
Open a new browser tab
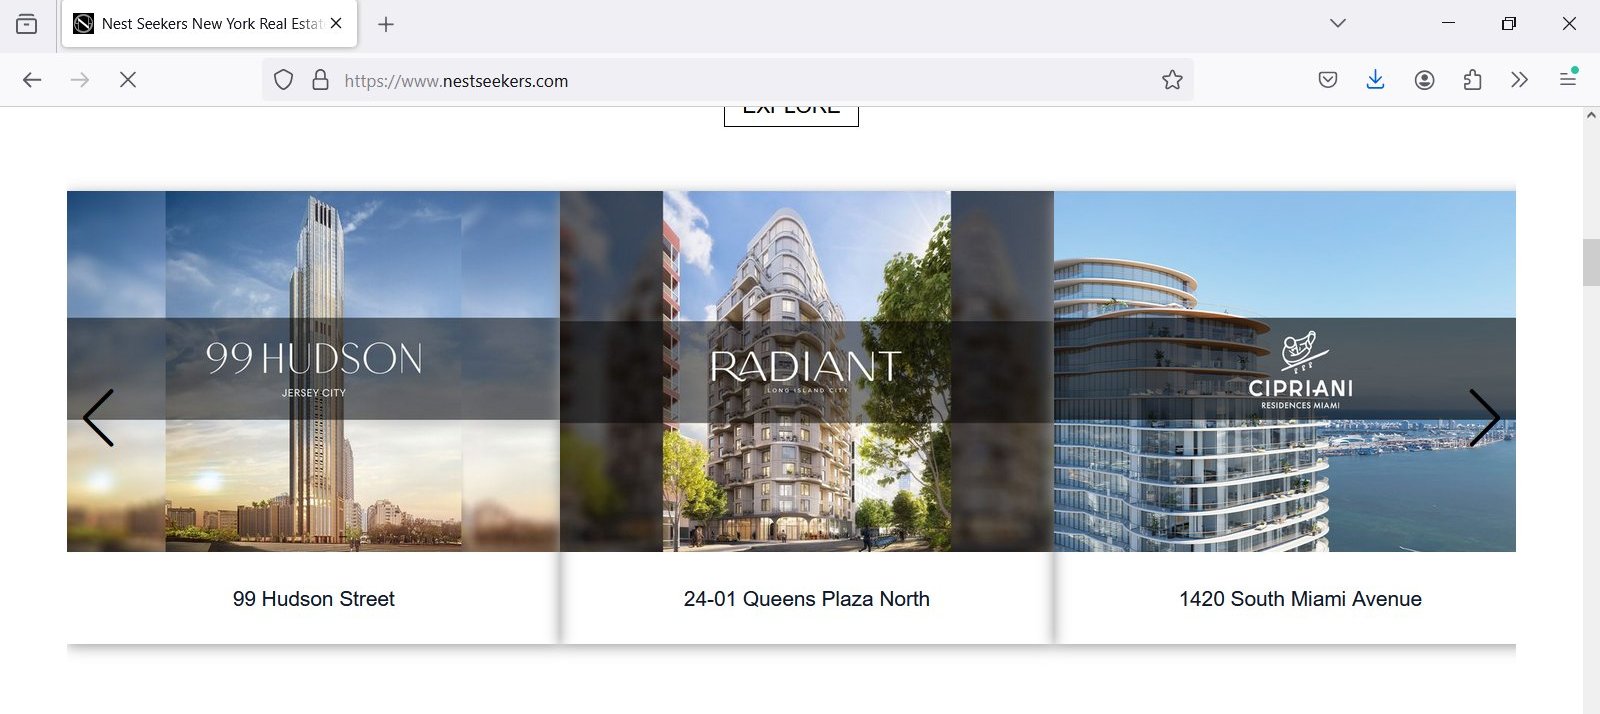[386, 24]
